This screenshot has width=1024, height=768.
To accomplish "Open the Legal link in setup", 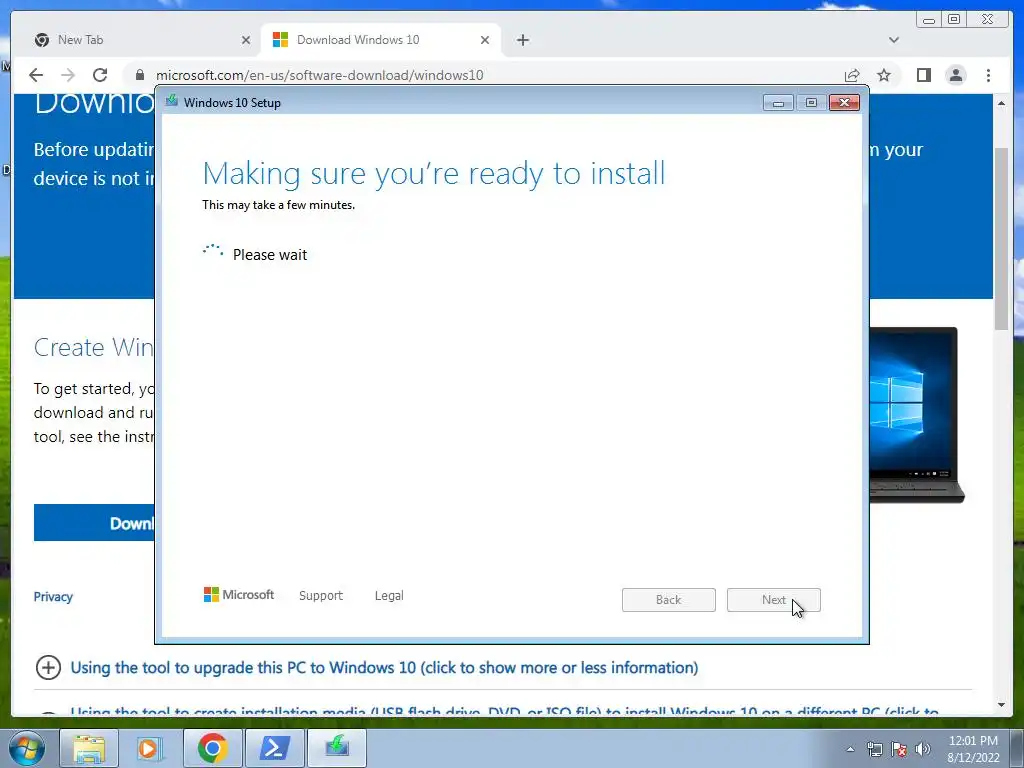I will pos(389,596).
